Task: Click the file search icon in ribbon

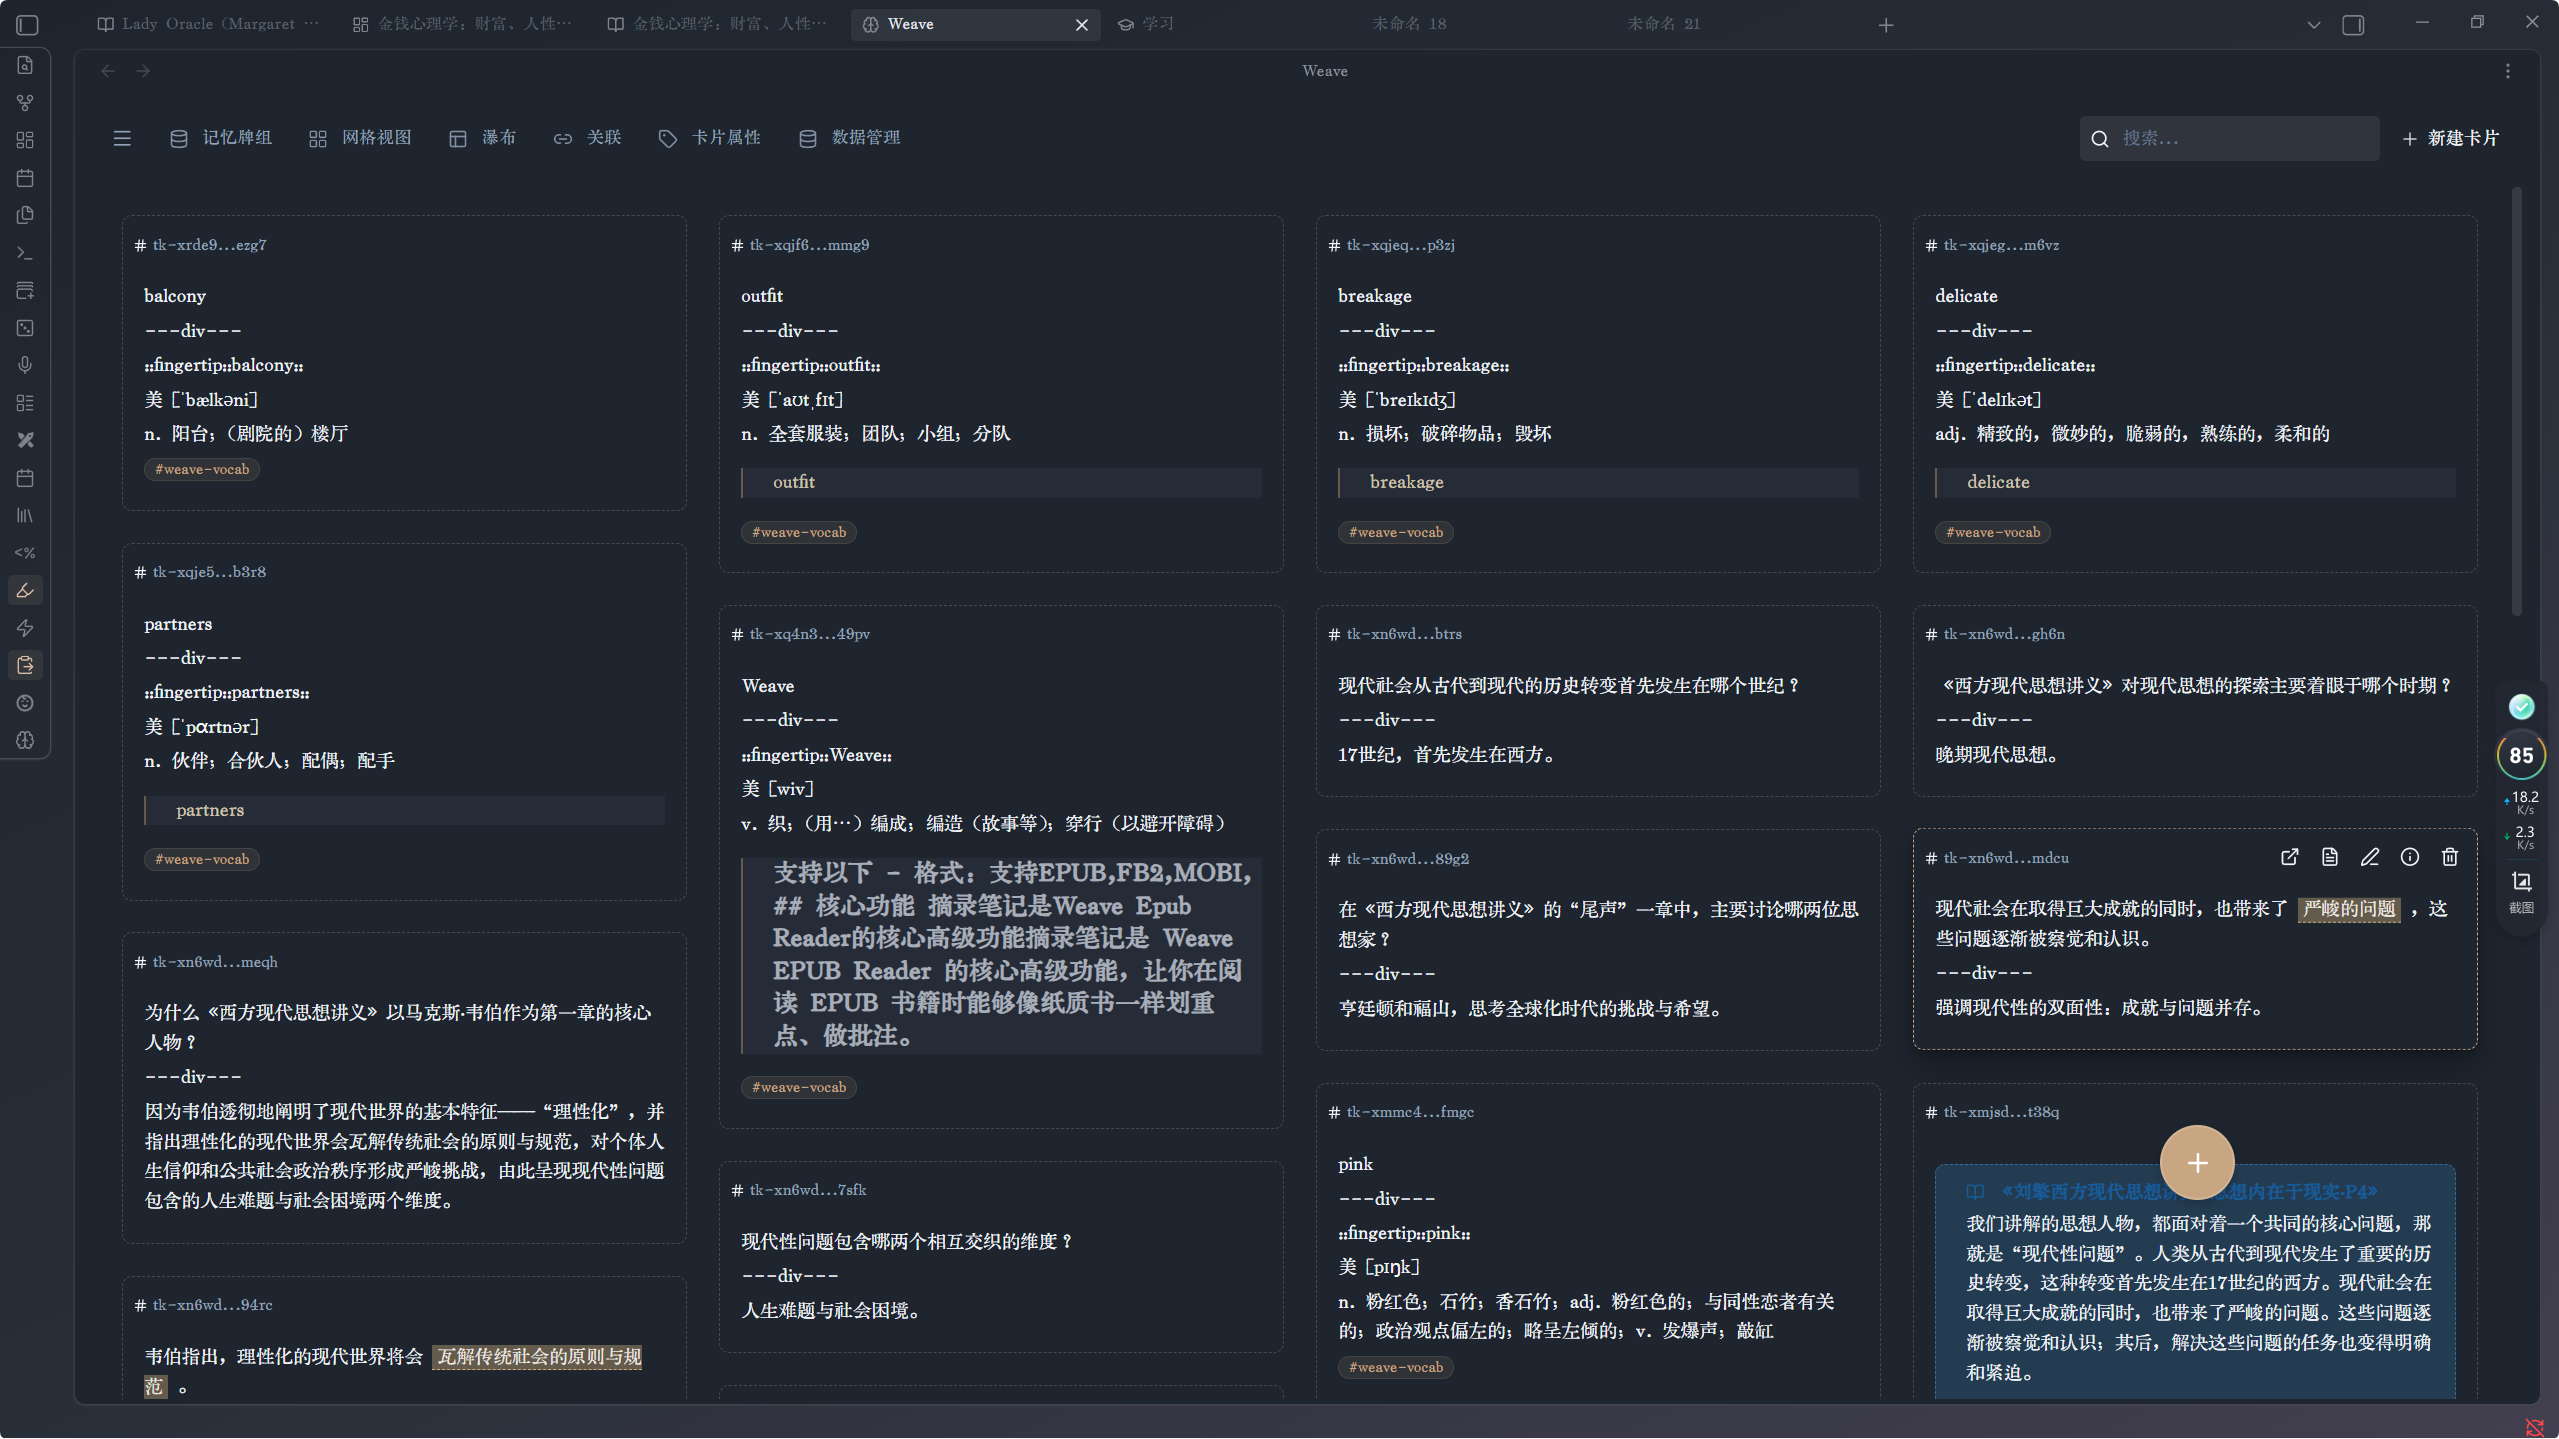Action: click(x=25, y=65)
